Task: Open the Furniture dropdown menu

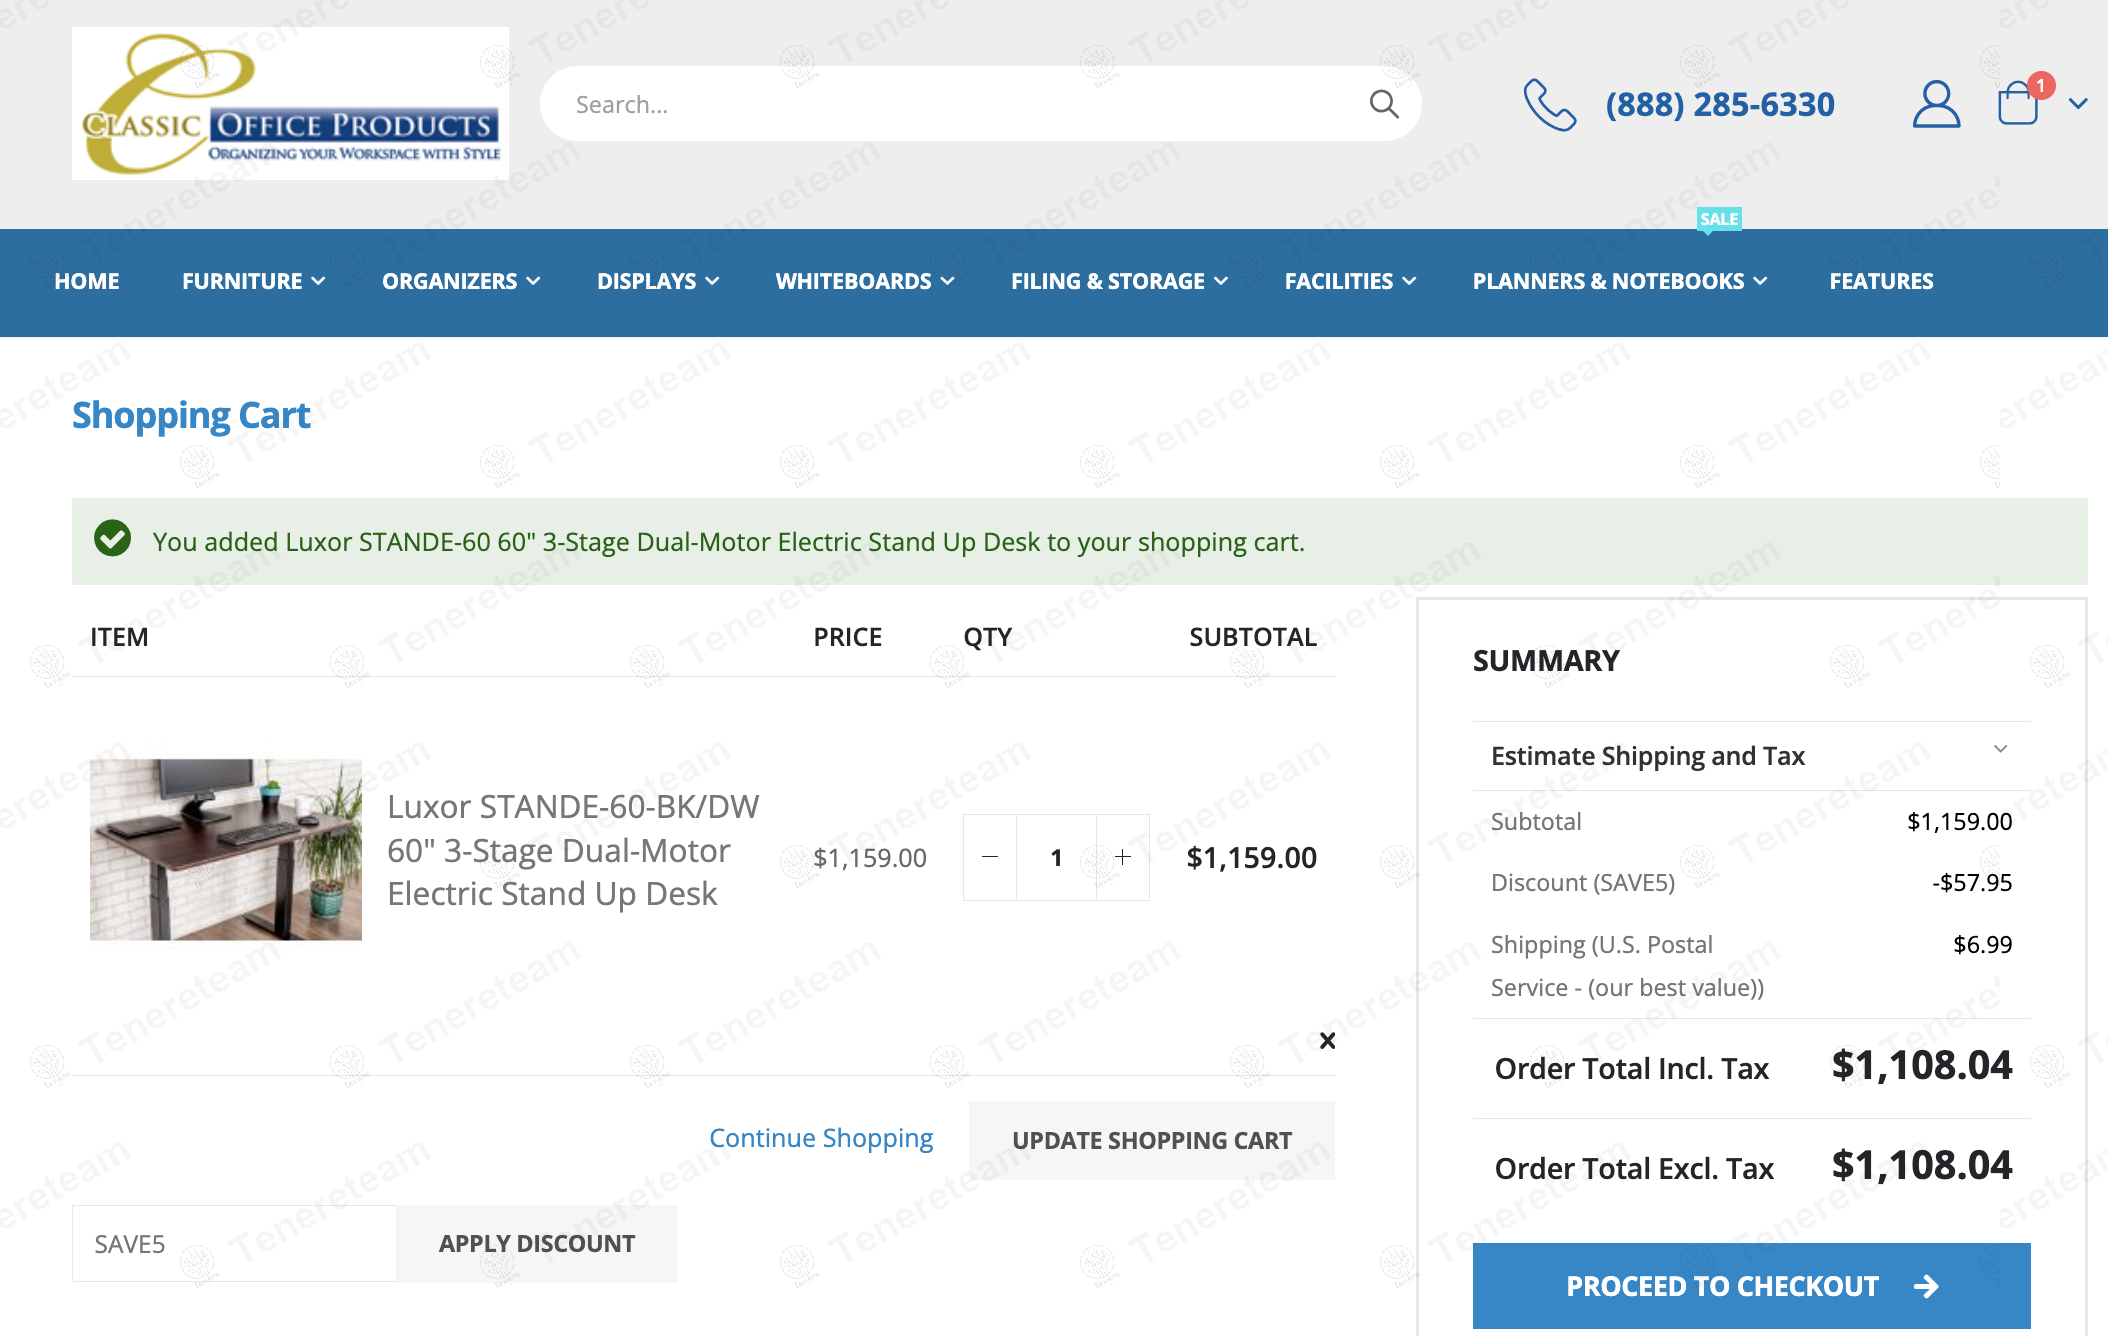Action: 253,282
